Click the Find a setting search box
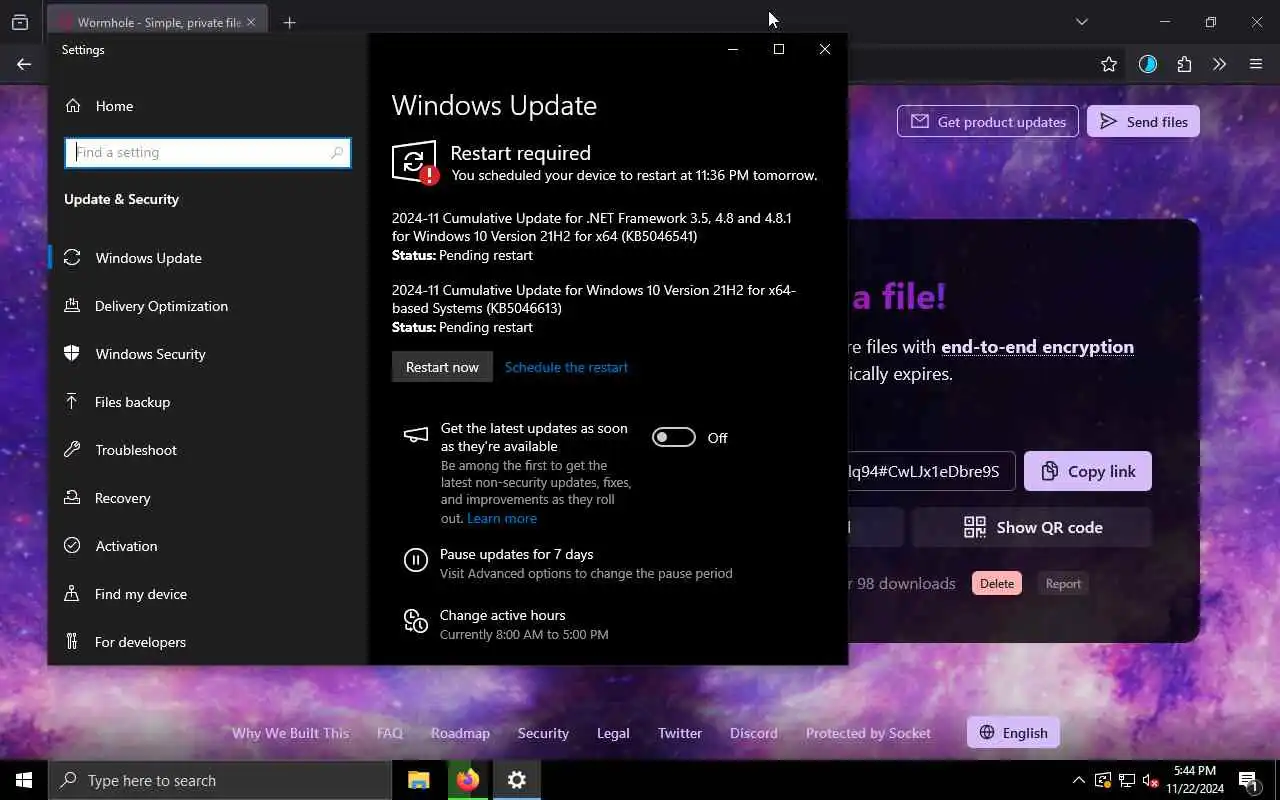This screenshot has width=1280, height=800. pos(208,153)
